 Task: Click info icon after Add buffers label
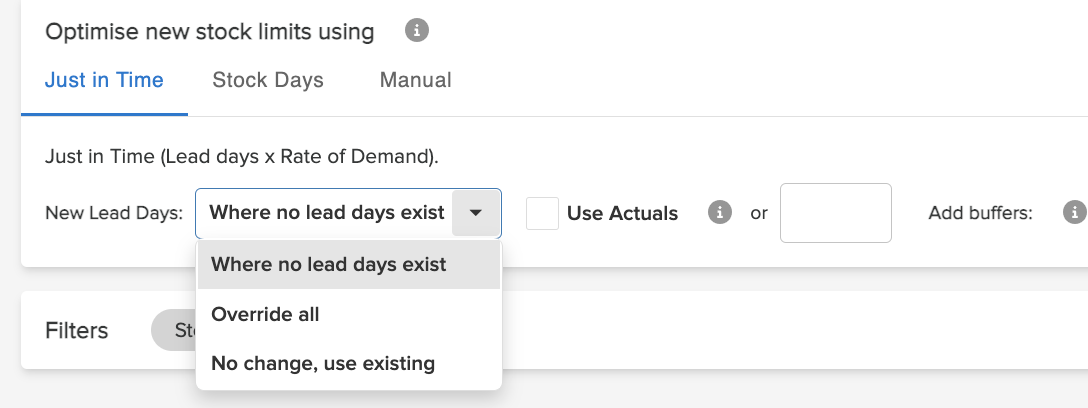coord(1075,212)
